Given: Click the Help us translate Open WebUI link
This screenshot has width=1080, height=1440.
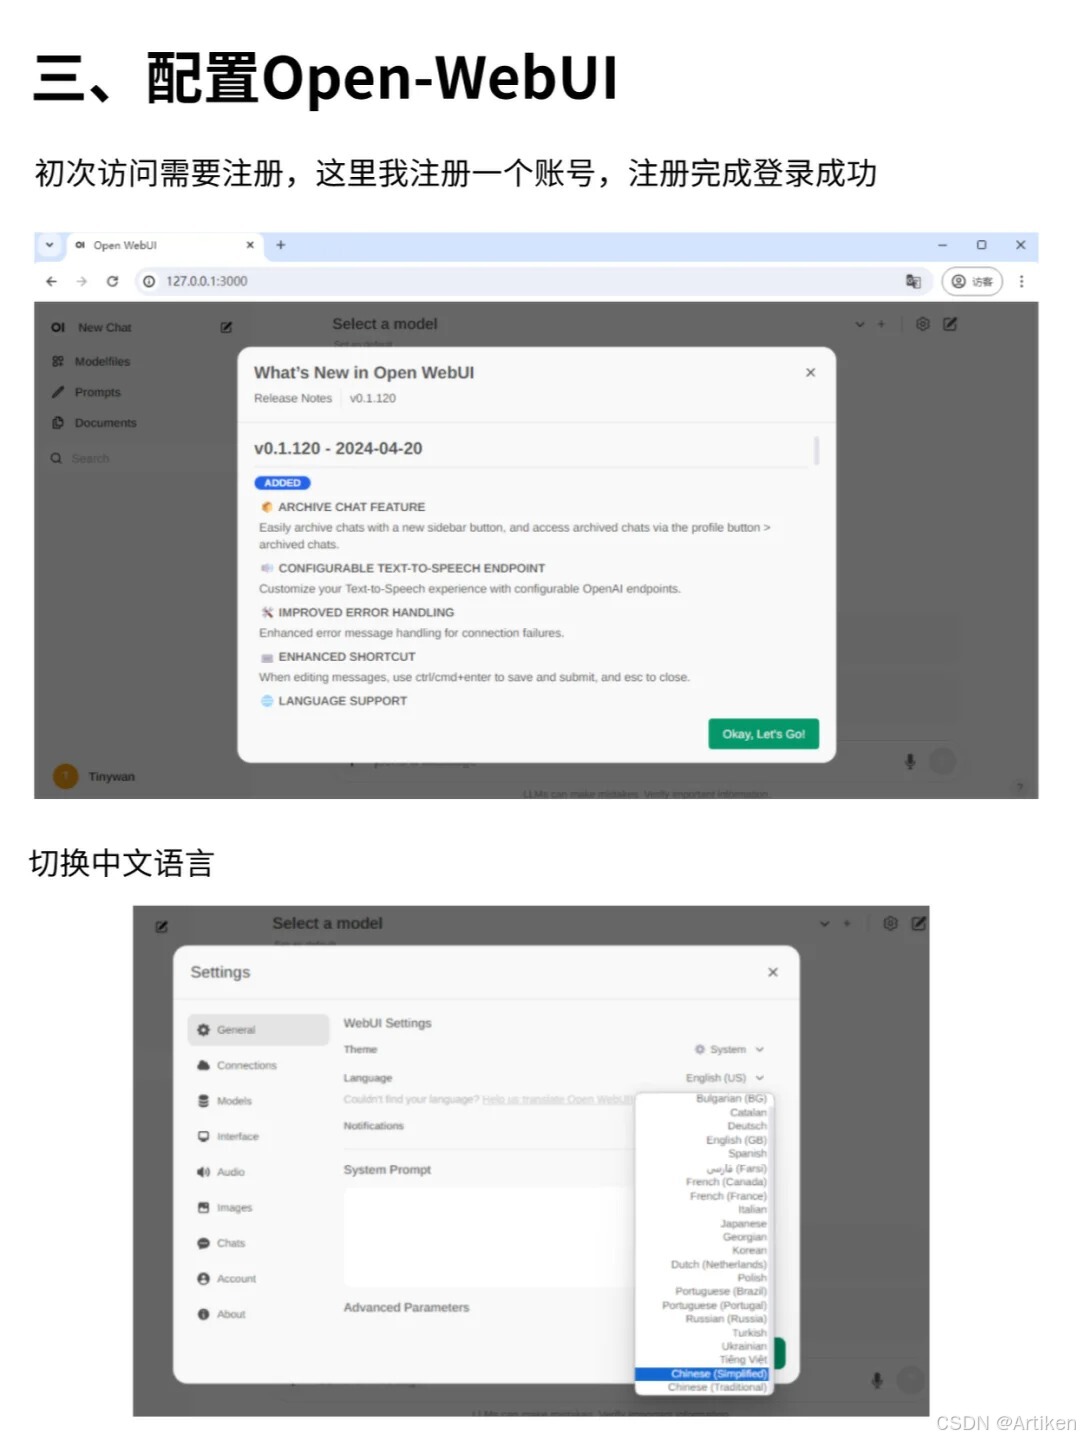Looking at the screenshot, I should coord(558,1099).
